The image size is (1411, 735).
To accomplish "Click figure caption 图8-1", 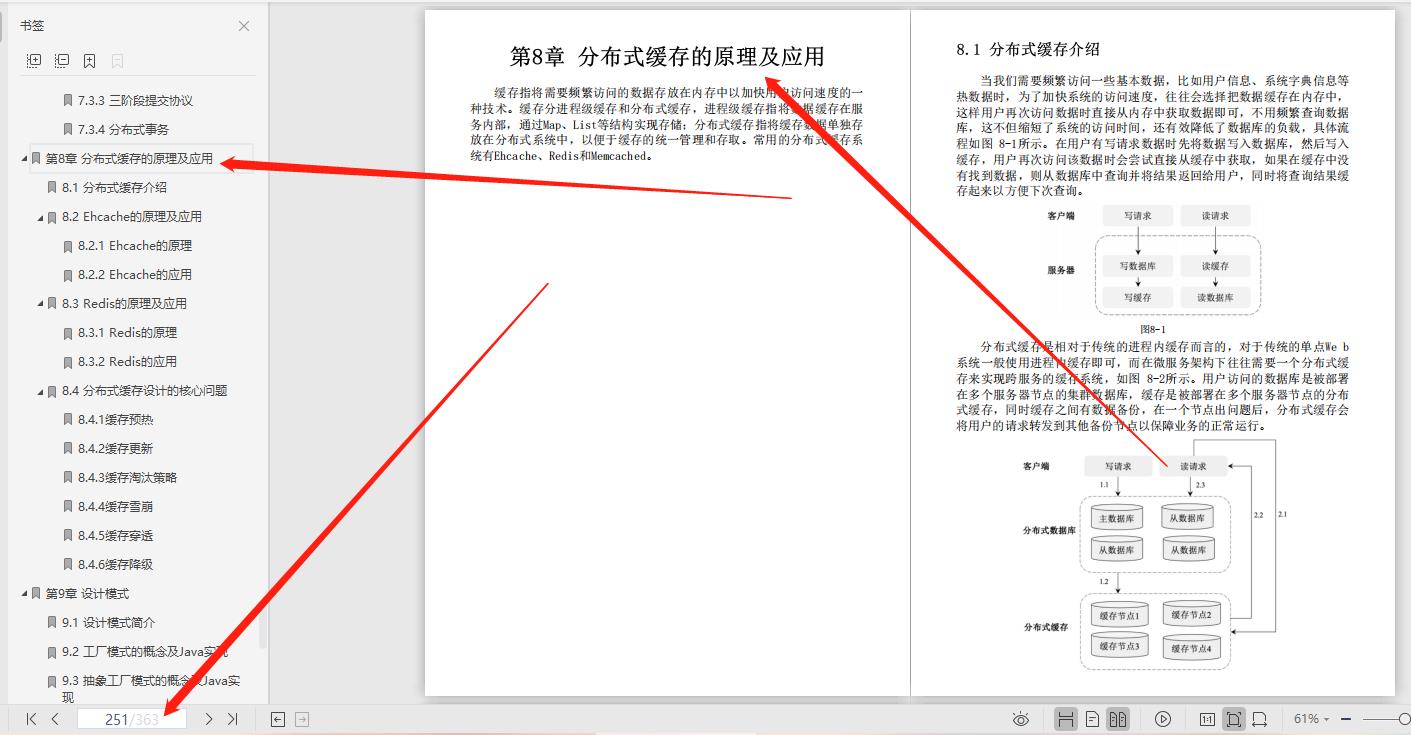I will click(1153, 329).
